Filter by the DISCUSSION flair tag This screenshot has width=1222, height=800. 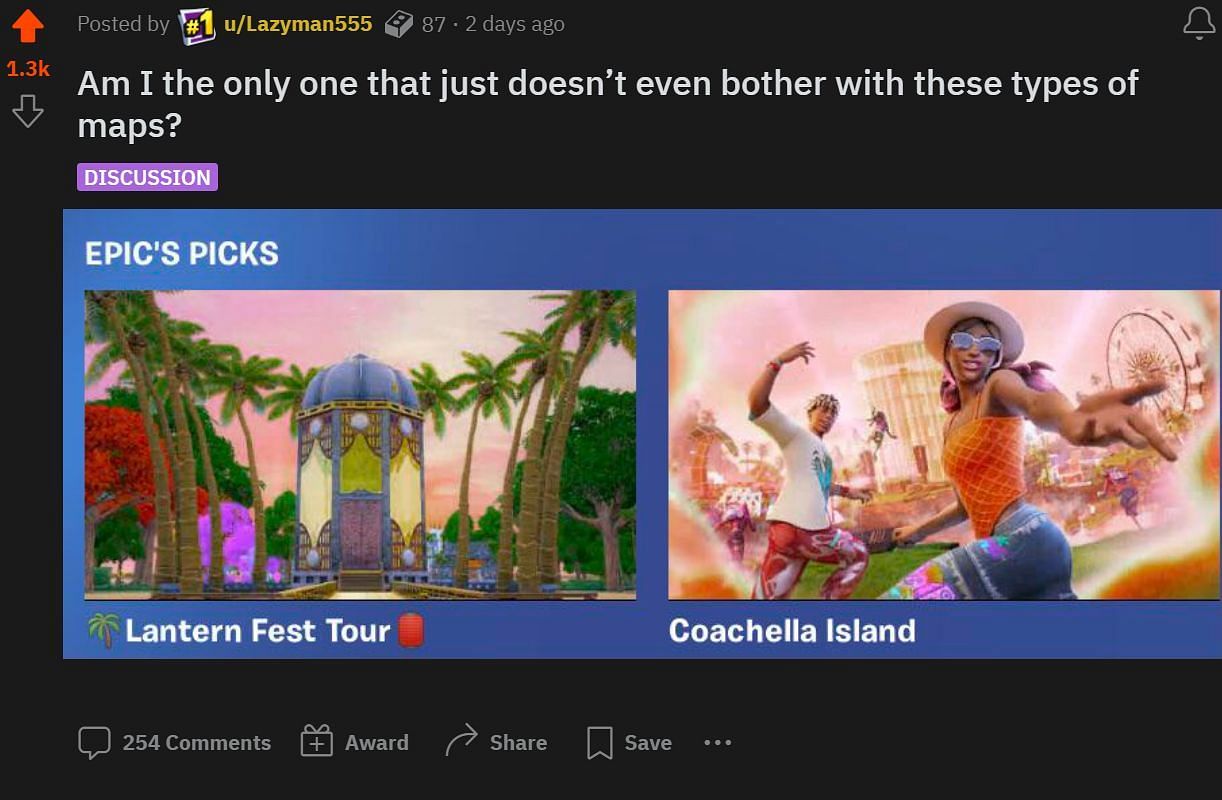(x=147, y=177)
